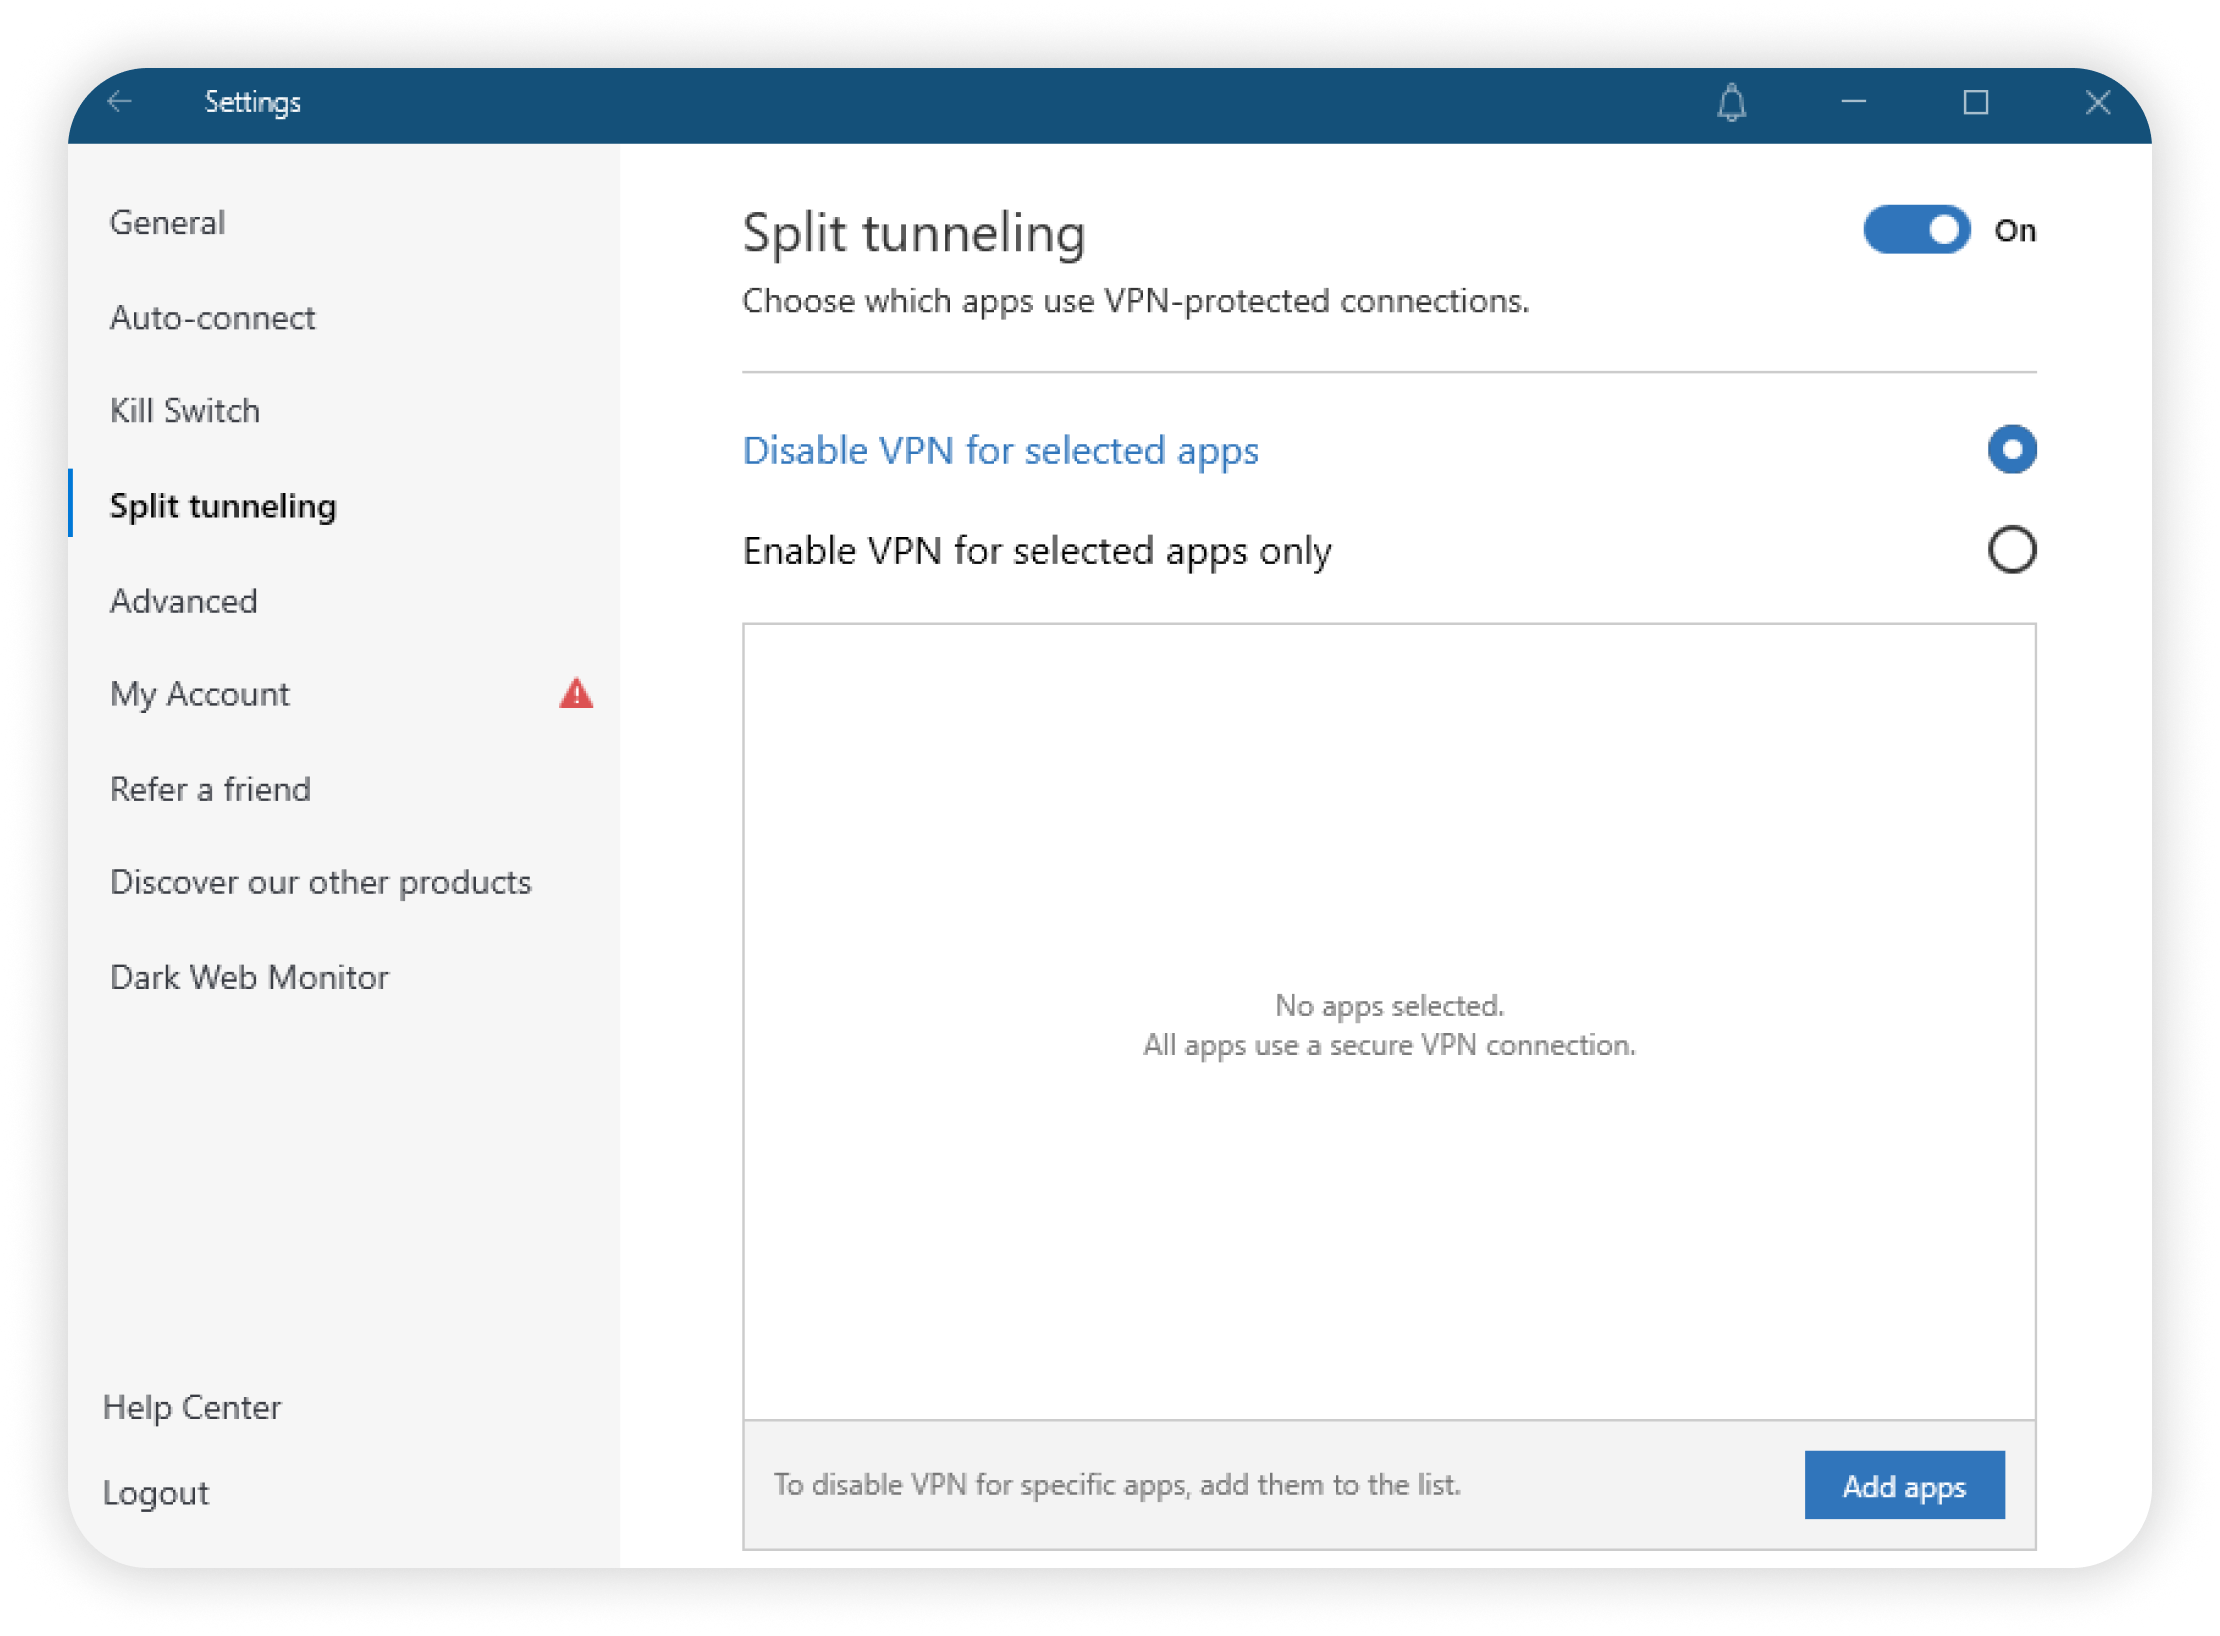Open Dark Web Monitor

[249, 977]
